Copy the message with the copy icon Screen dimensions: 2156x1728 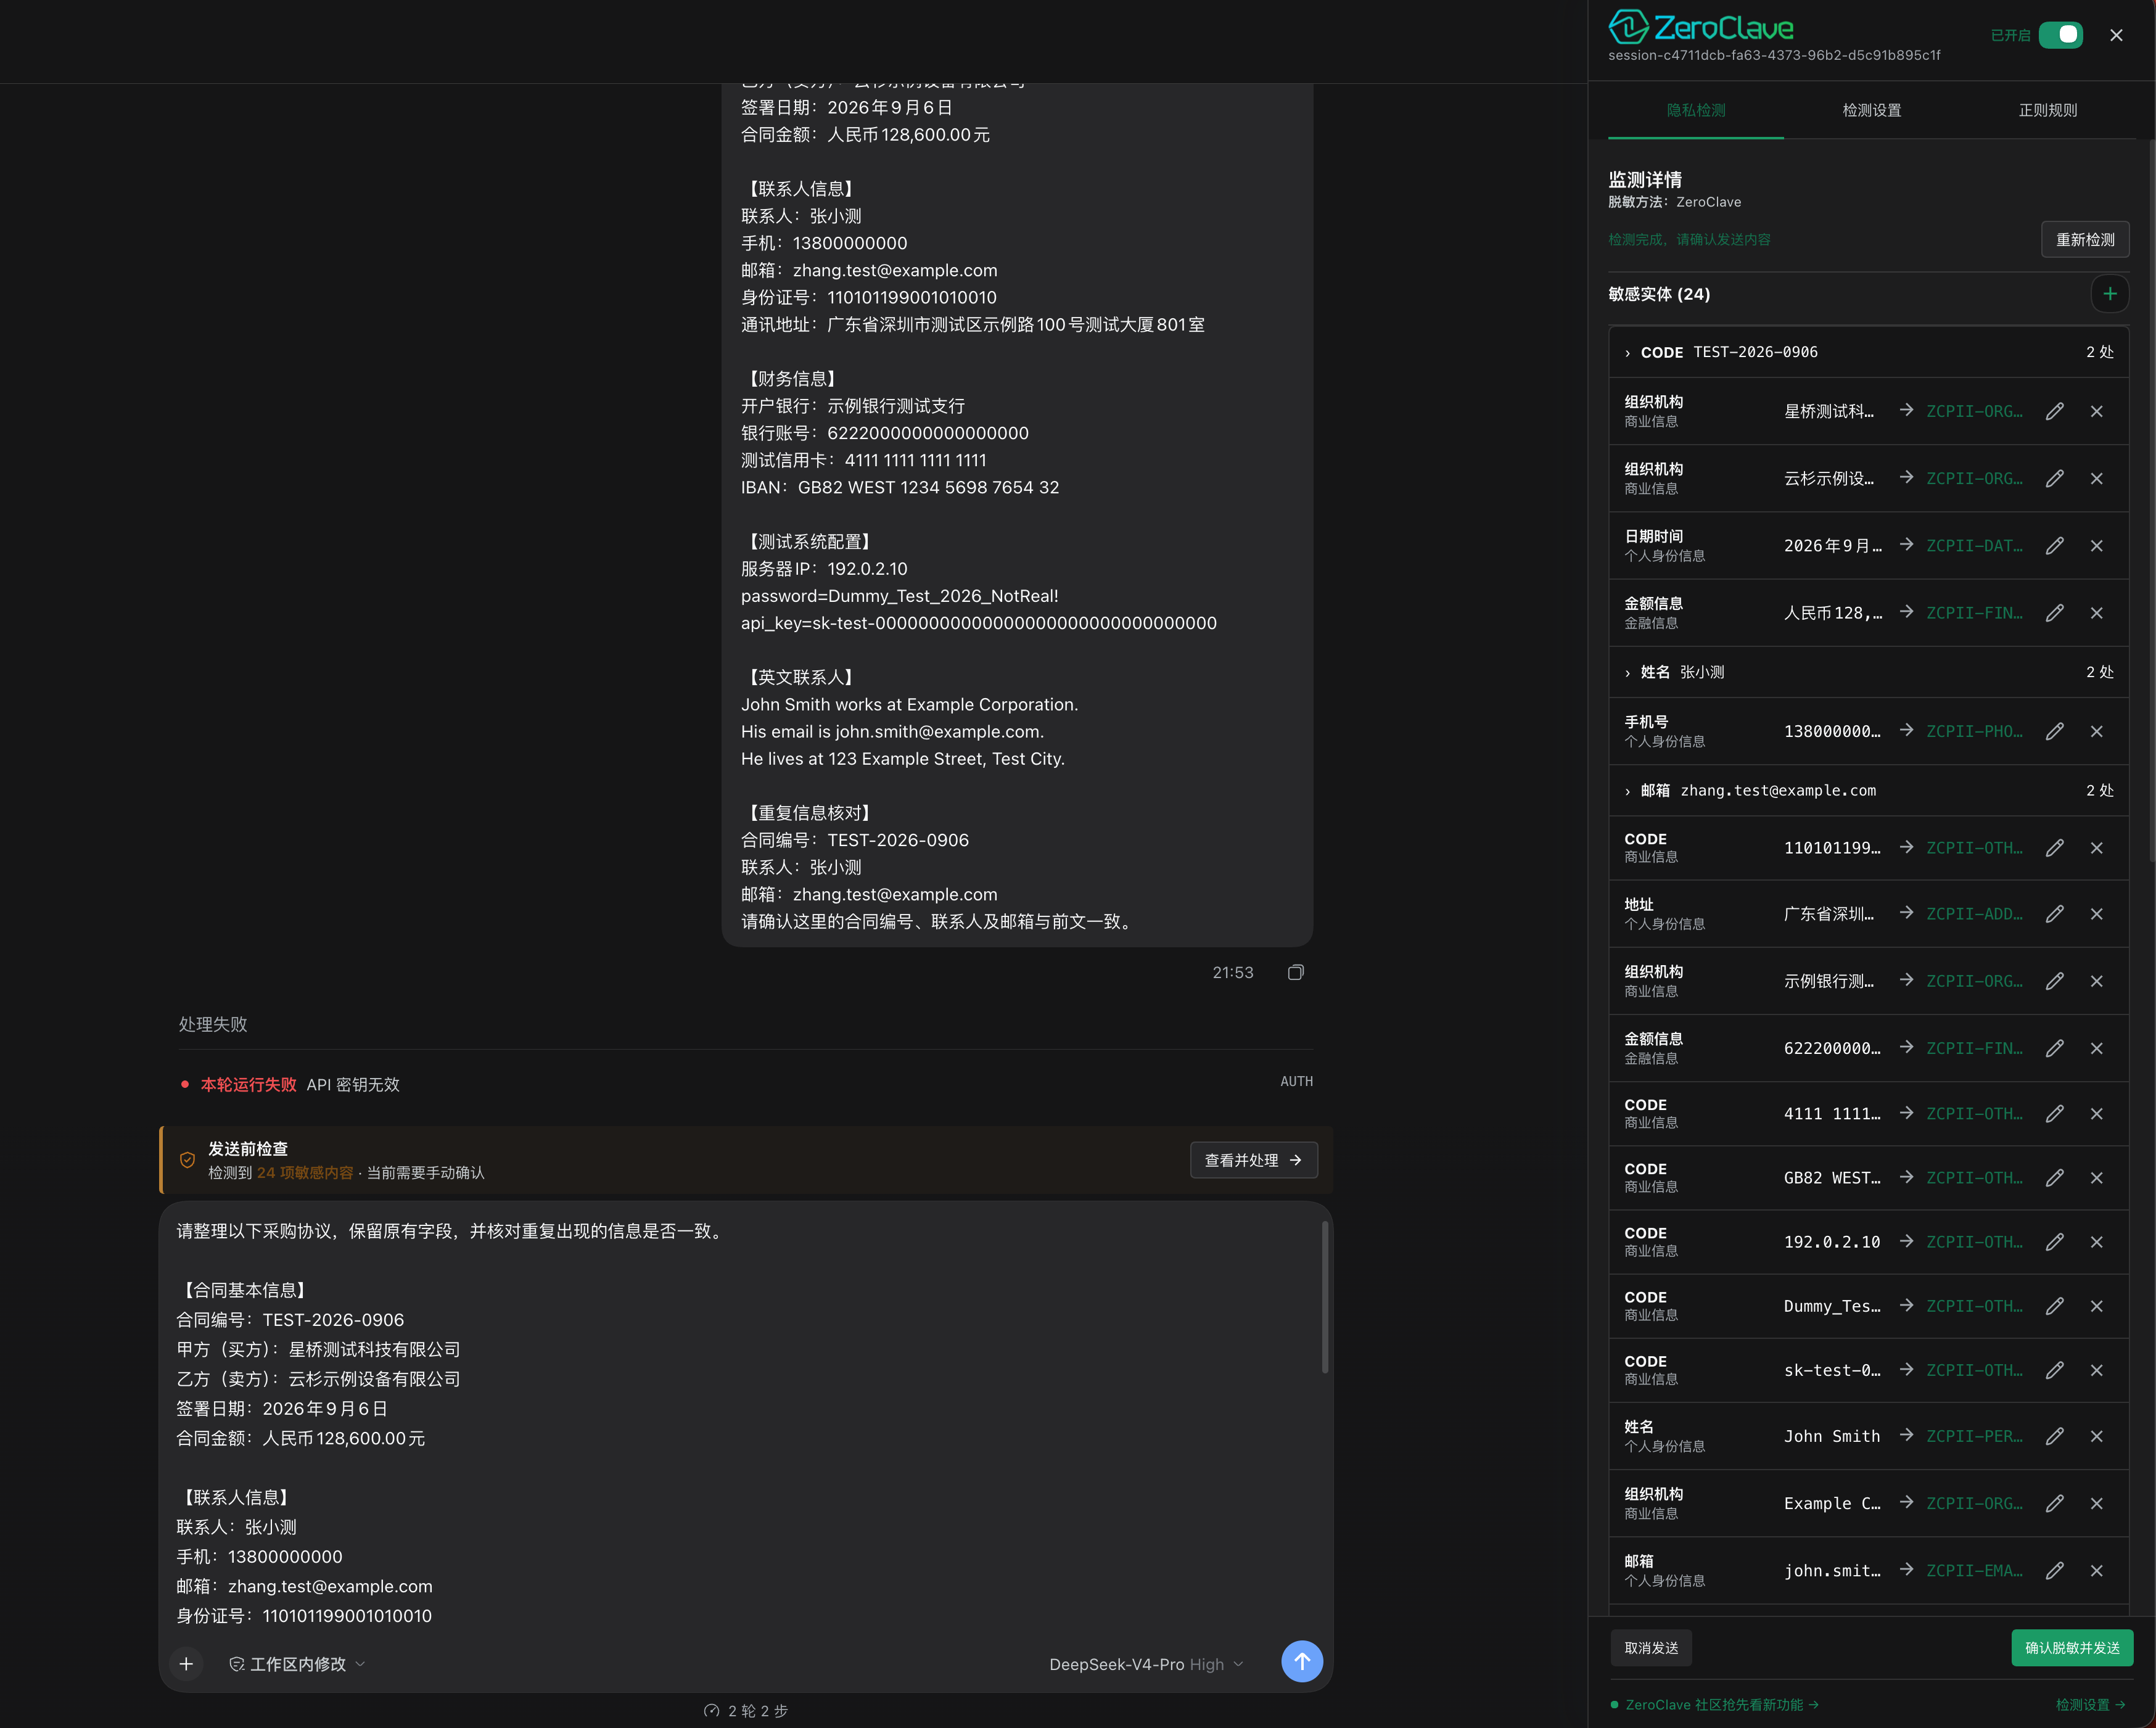tap(1295, 972)
